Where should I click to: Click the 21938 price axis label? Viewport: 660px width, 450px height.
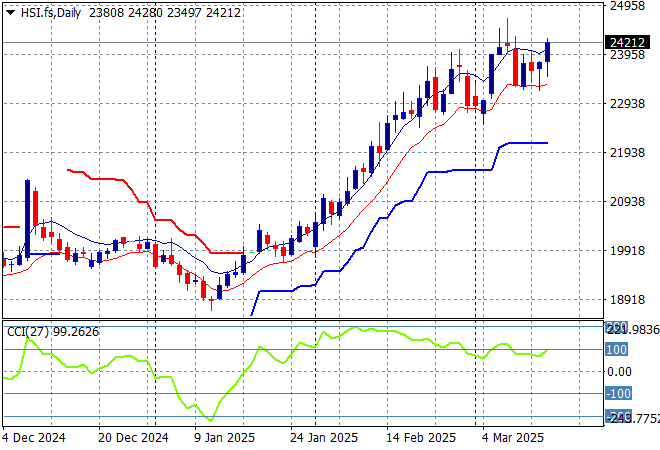point(627,153)
